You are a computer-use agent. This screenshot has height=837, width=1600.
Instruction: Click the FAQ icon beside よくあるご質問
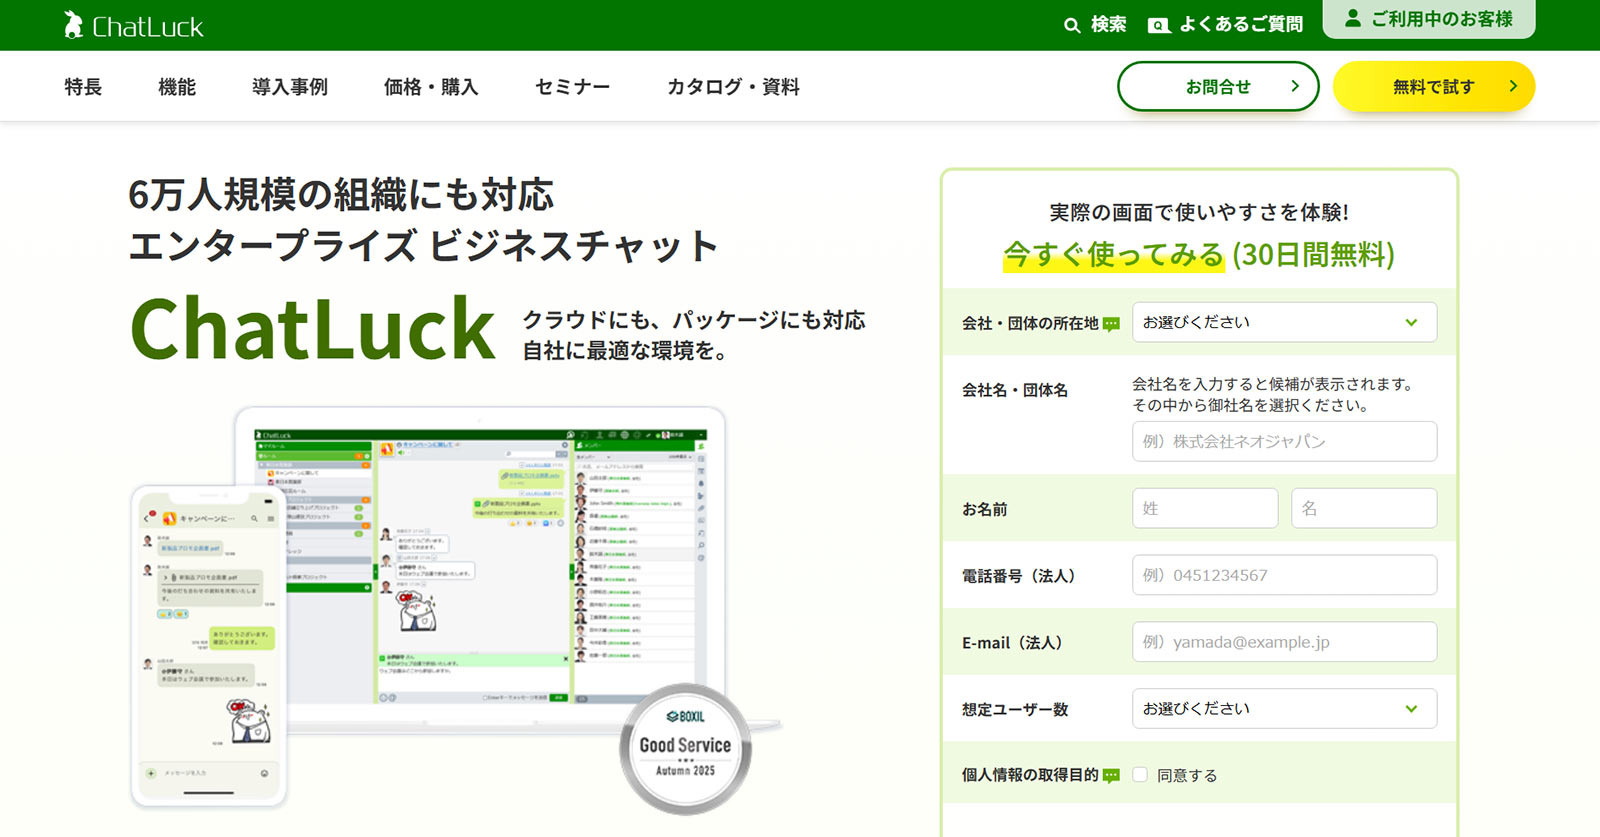coord(1159,26)
